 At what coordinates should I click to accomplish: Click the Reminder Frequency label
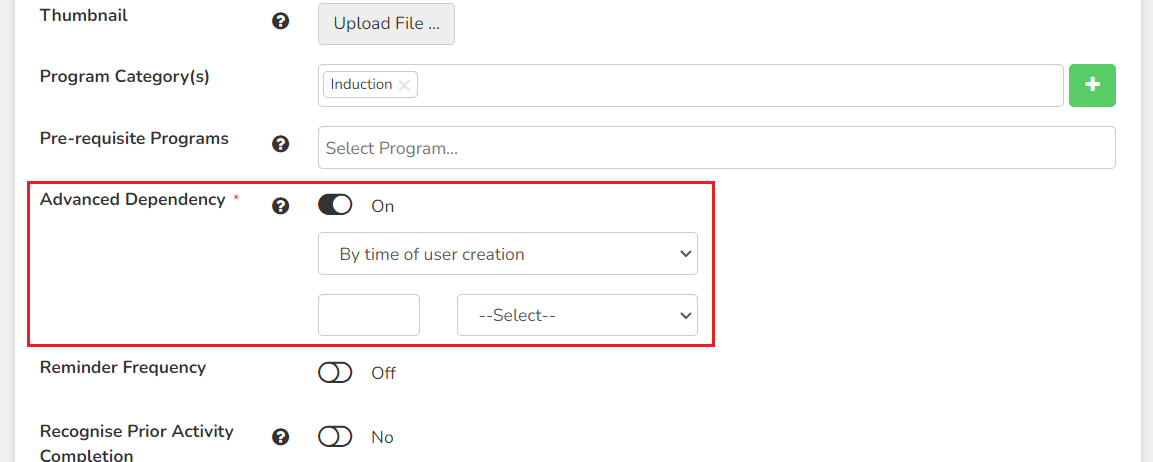coord(123,367)
